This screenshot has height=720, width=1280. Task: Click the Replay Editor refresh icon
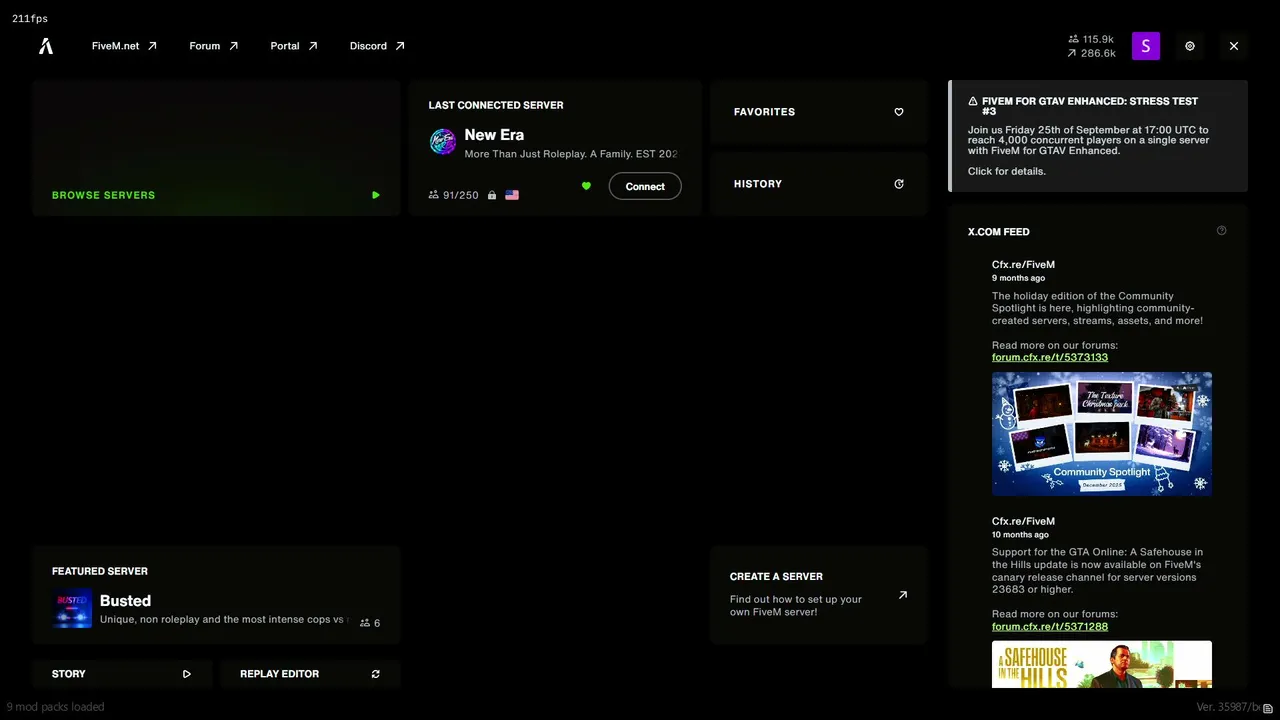(x=376, y=674)
